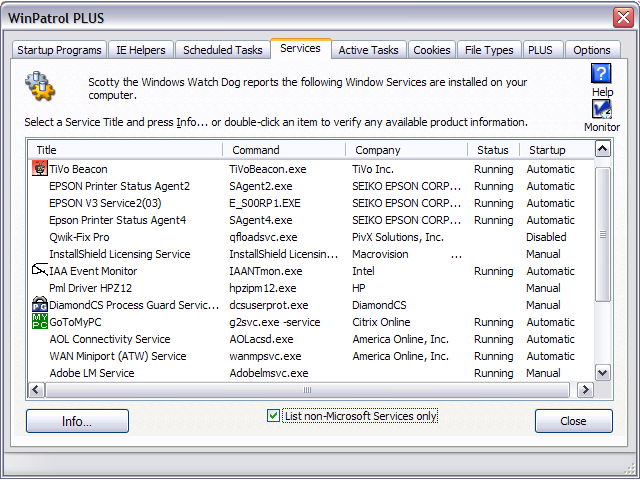Click the GoToMyPC service icon
The width and height of the screenshot is (640, 480).
40,322
